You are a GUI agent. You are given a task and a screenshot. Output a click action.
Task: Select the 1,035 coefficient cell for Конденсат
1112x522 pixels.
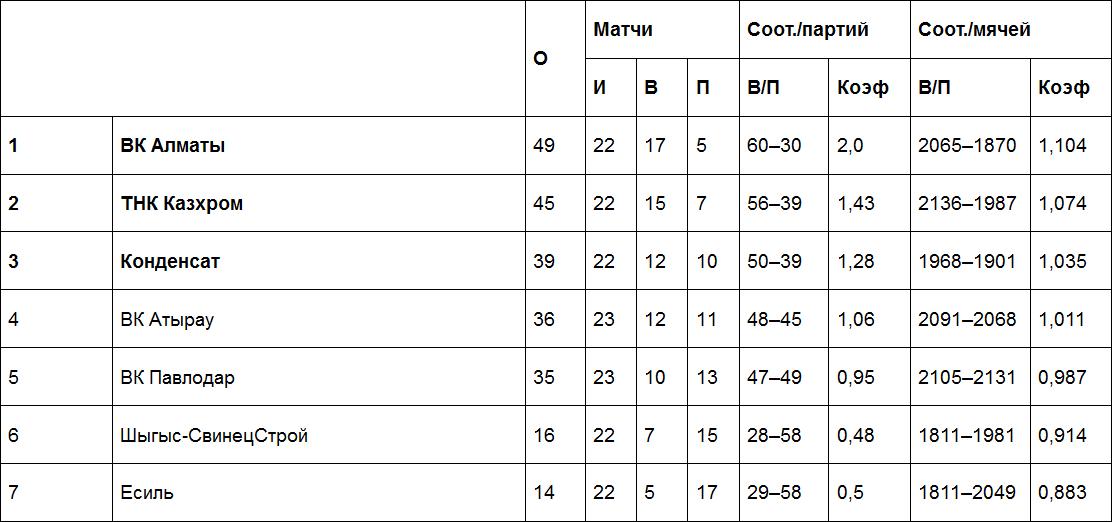(x=1062, y=261)
